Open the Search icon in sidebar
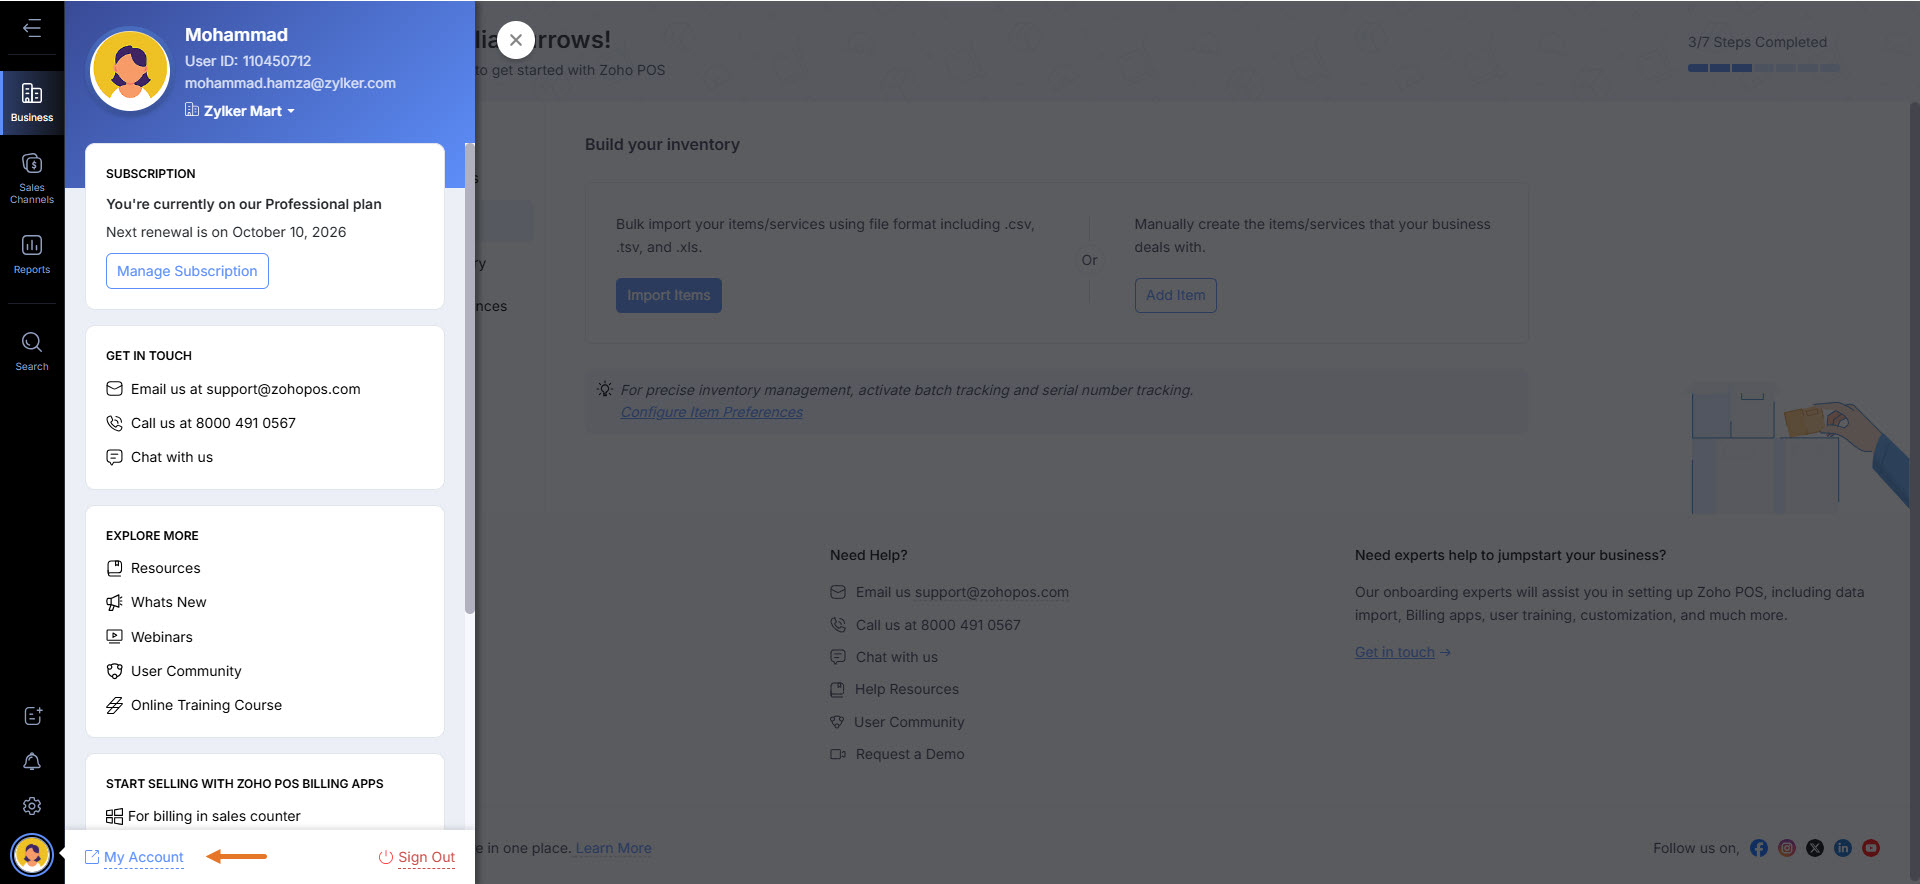 pyautogui.click(x=32, y=351)
